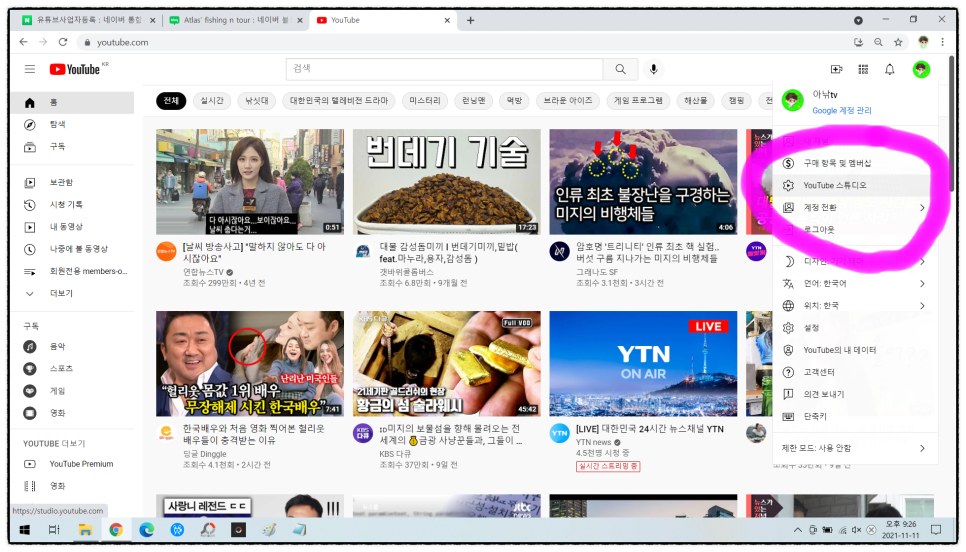966x552 pixels.
Task: Select the 게임 프로그램 filter chip
Action: click(x=638, y=100)
